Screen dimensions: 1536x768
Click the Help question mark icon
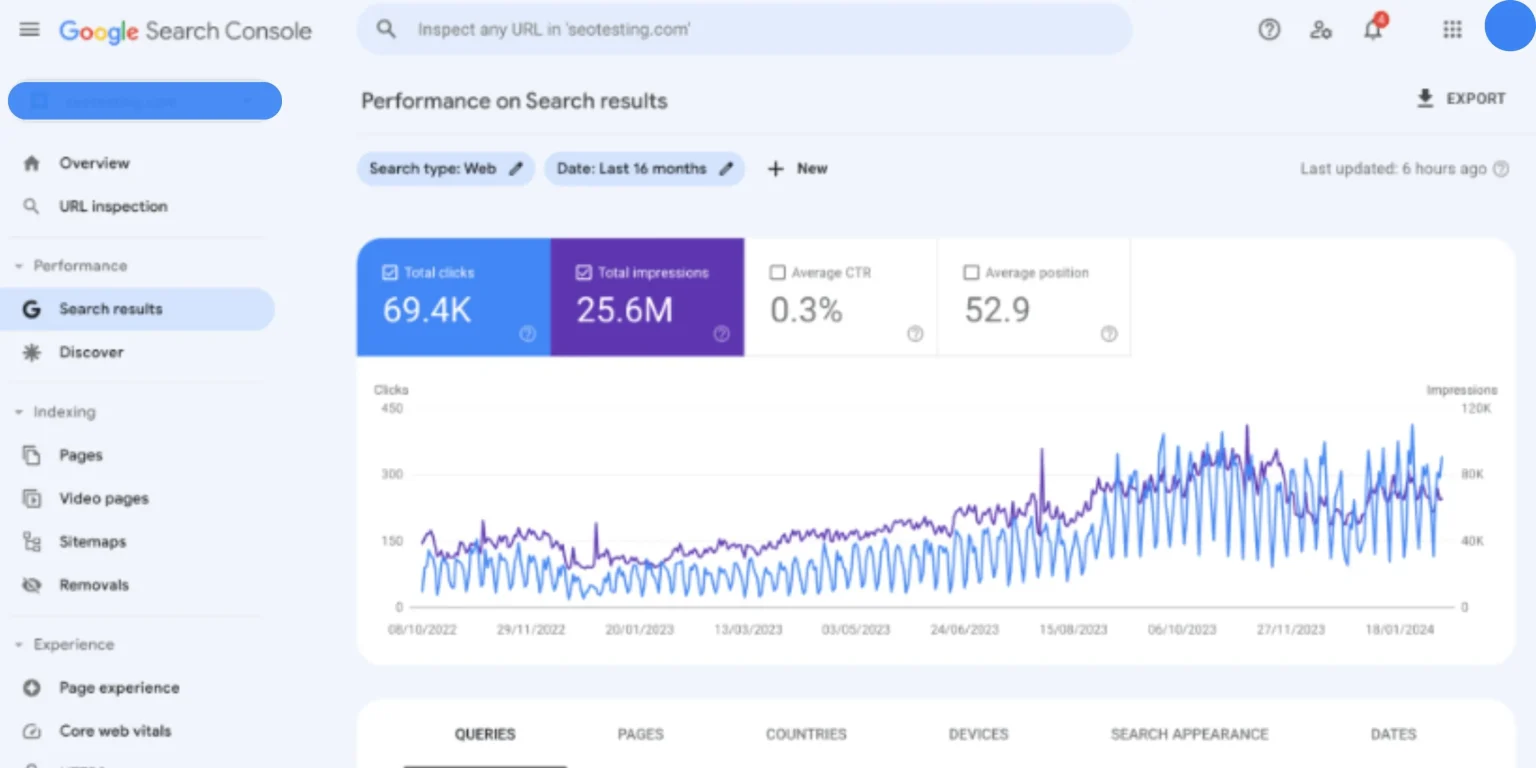[x=1269, y=30]
